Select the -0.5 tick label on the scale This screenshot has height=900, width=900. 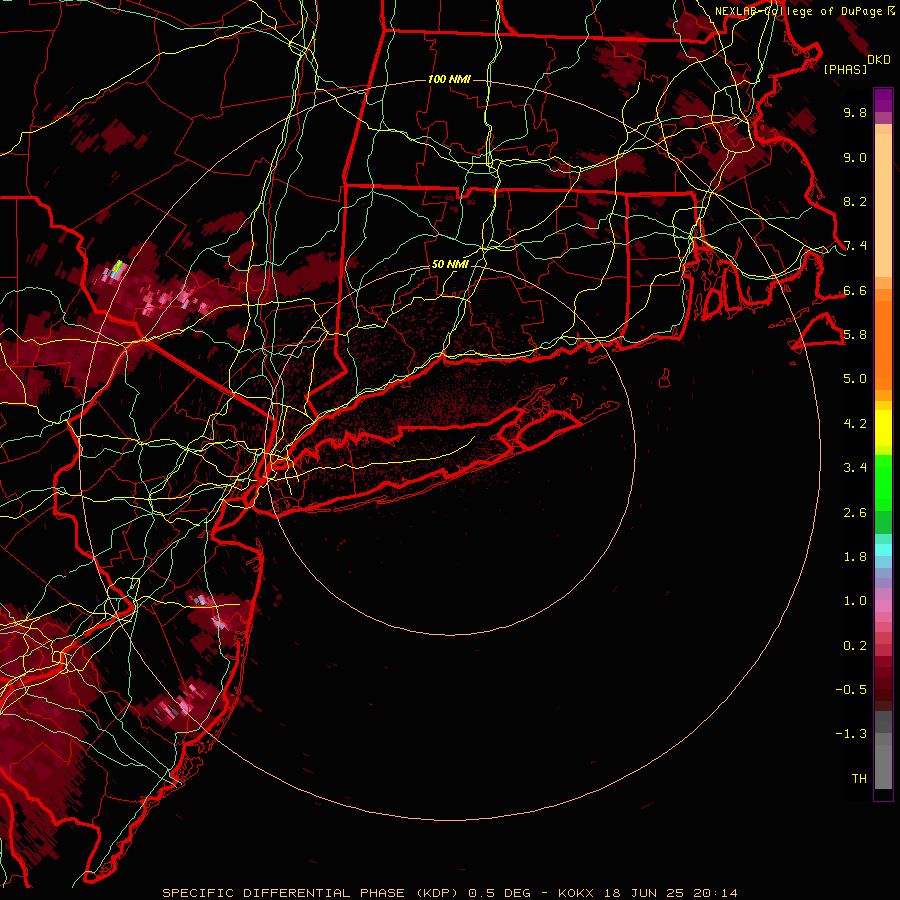(x=851, y=690)
